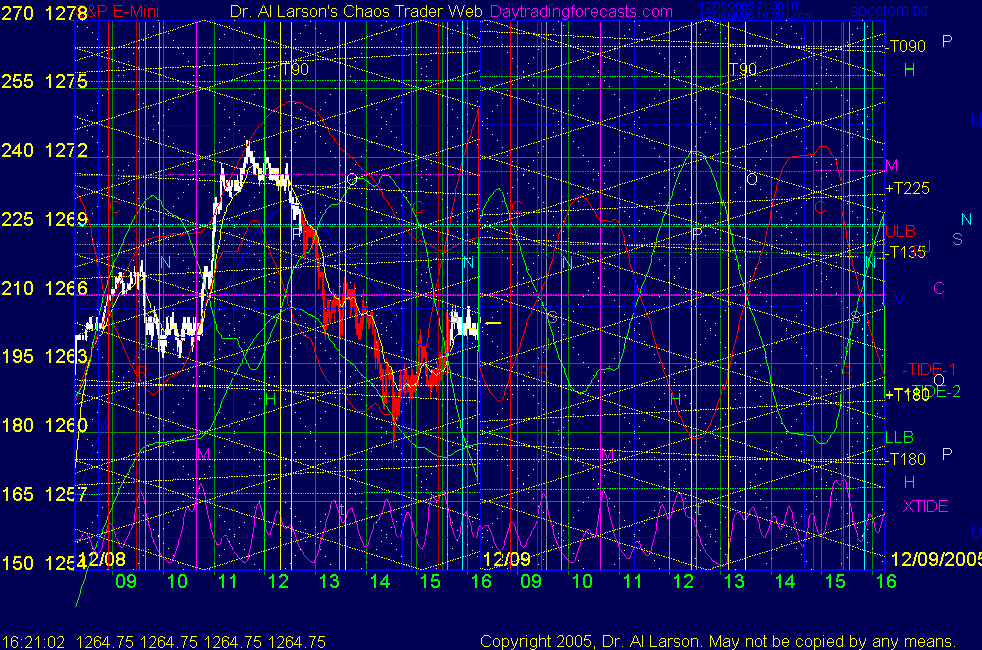Screen dimensions: 982x650
Task: Click the '225 1269' price axis label
Action: (44, 219)
